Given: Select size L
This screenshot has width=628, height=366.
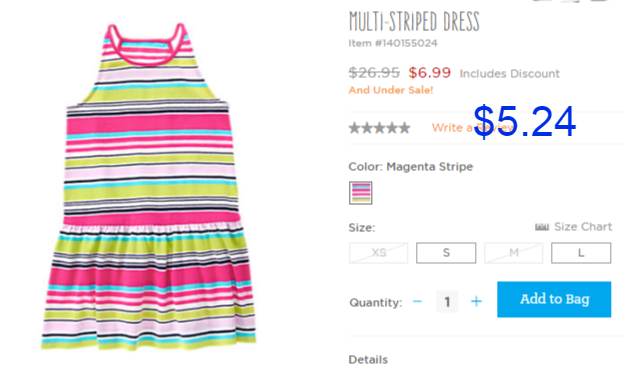Looking at the screenshot, I should click(581, 253).
